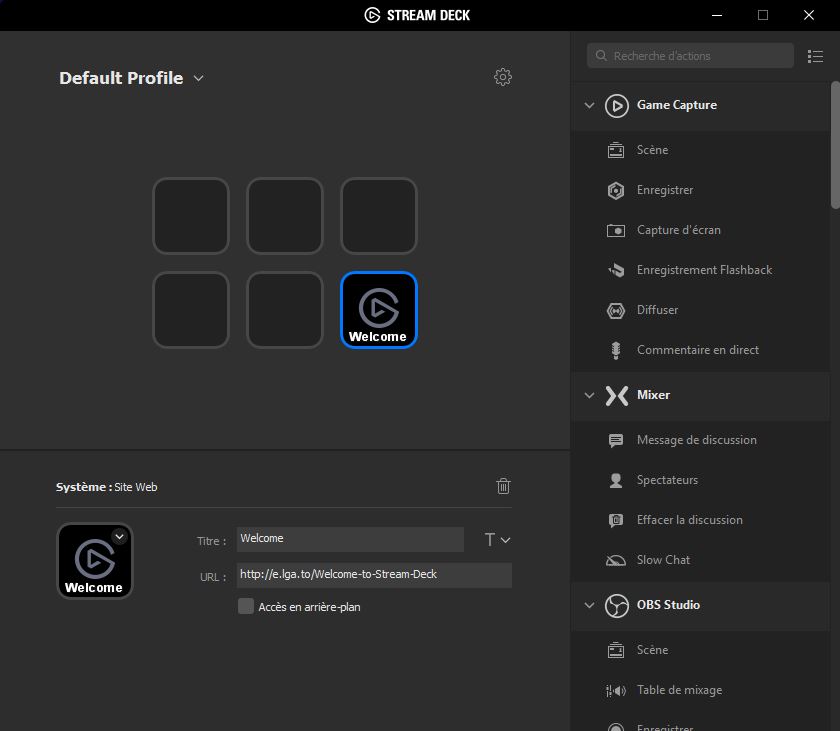Delete the Welcome action with trash icon
The image size is (840, 731).
[503, 486]
